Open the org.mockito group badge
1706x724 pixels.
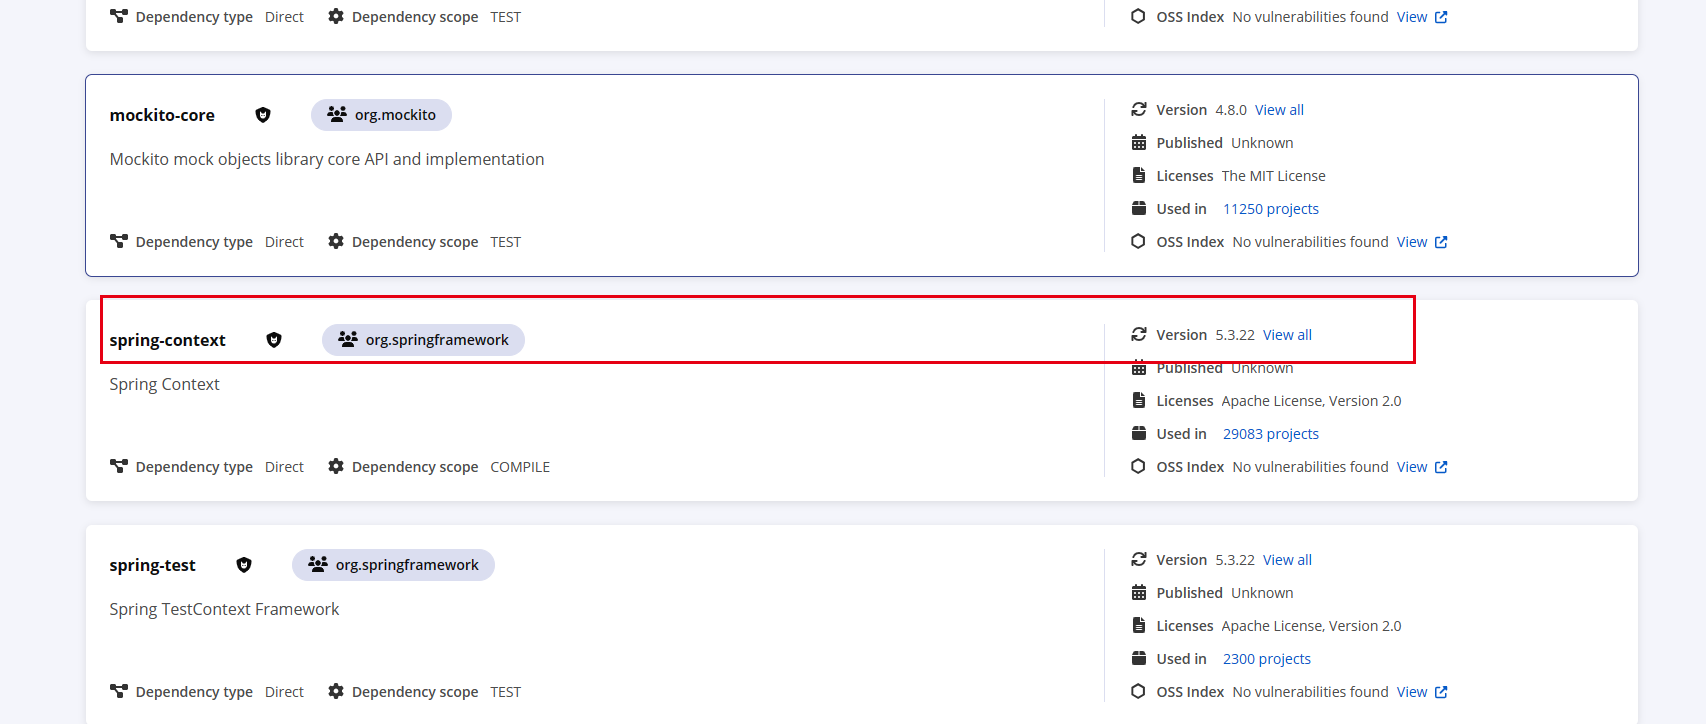click(x=381, y=115)
